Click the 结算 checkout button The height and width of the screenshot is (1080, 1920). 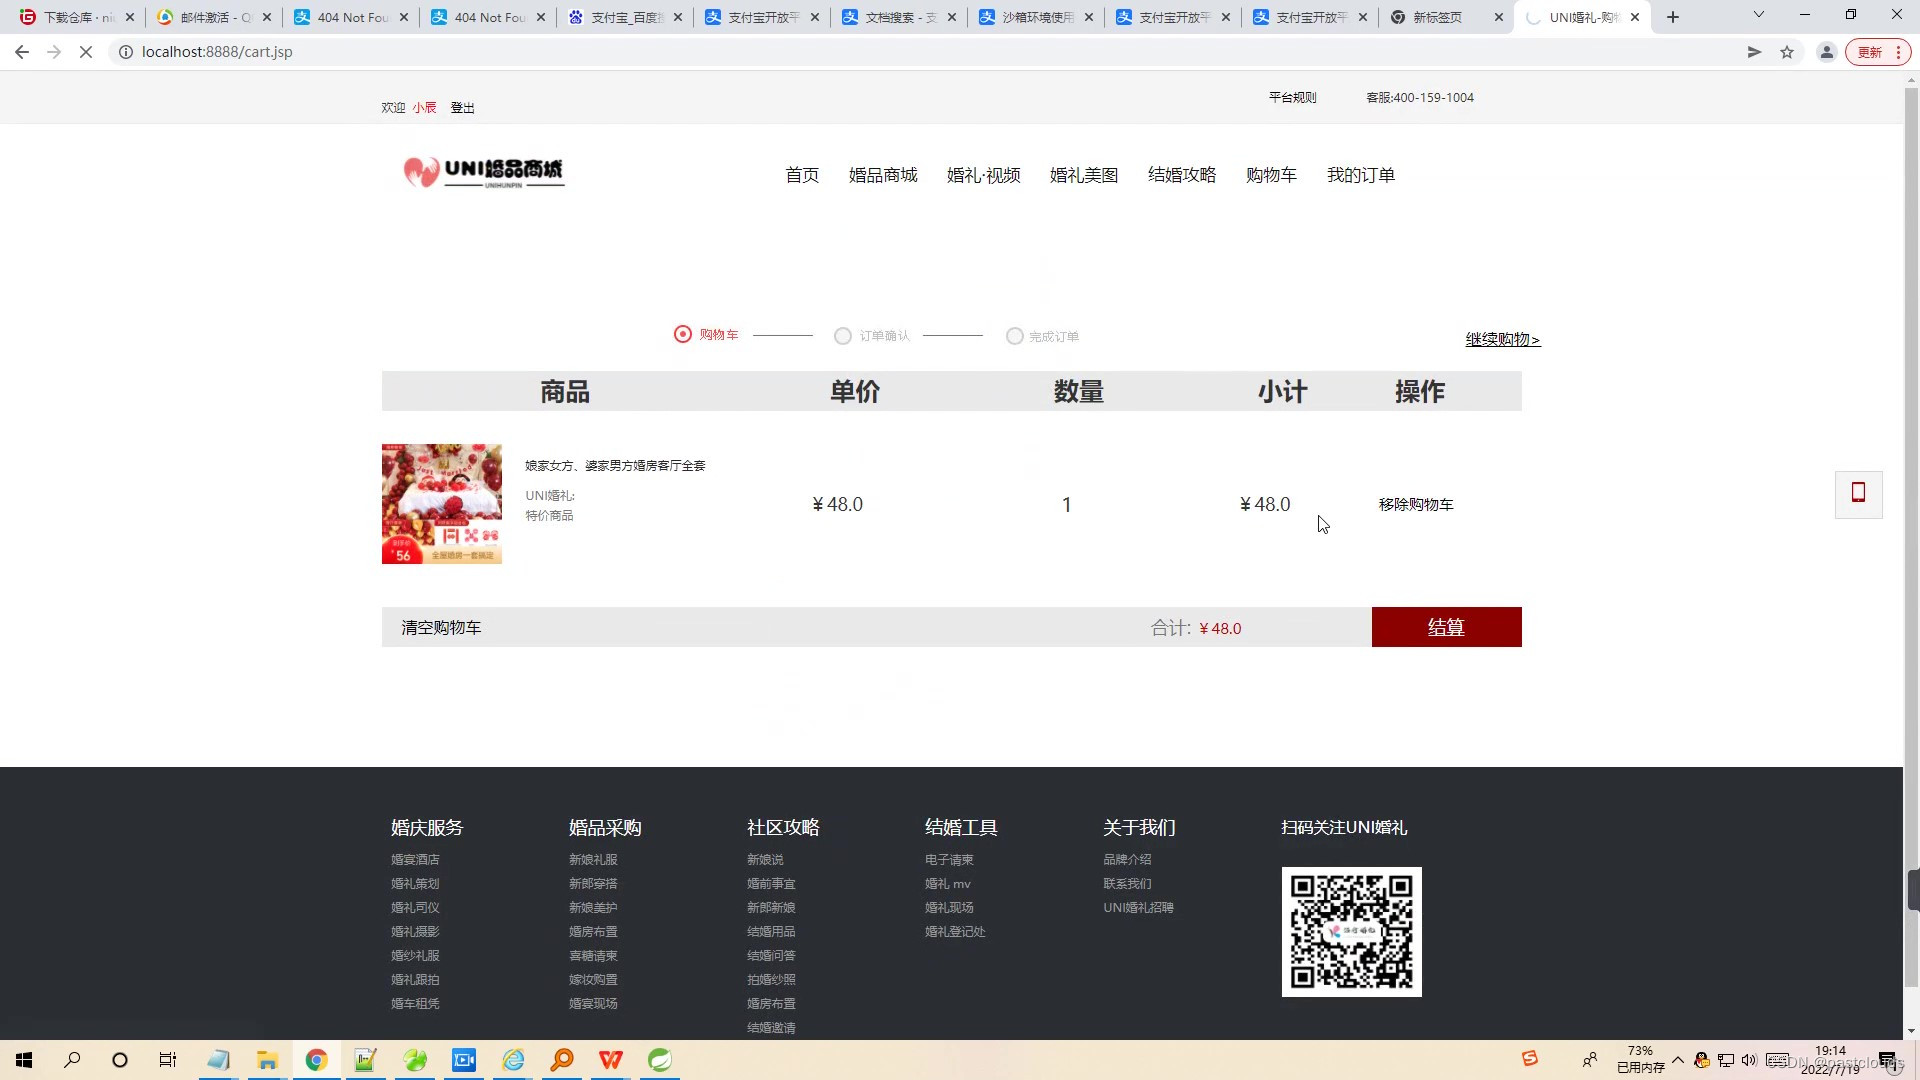(x=1446, y=627)
